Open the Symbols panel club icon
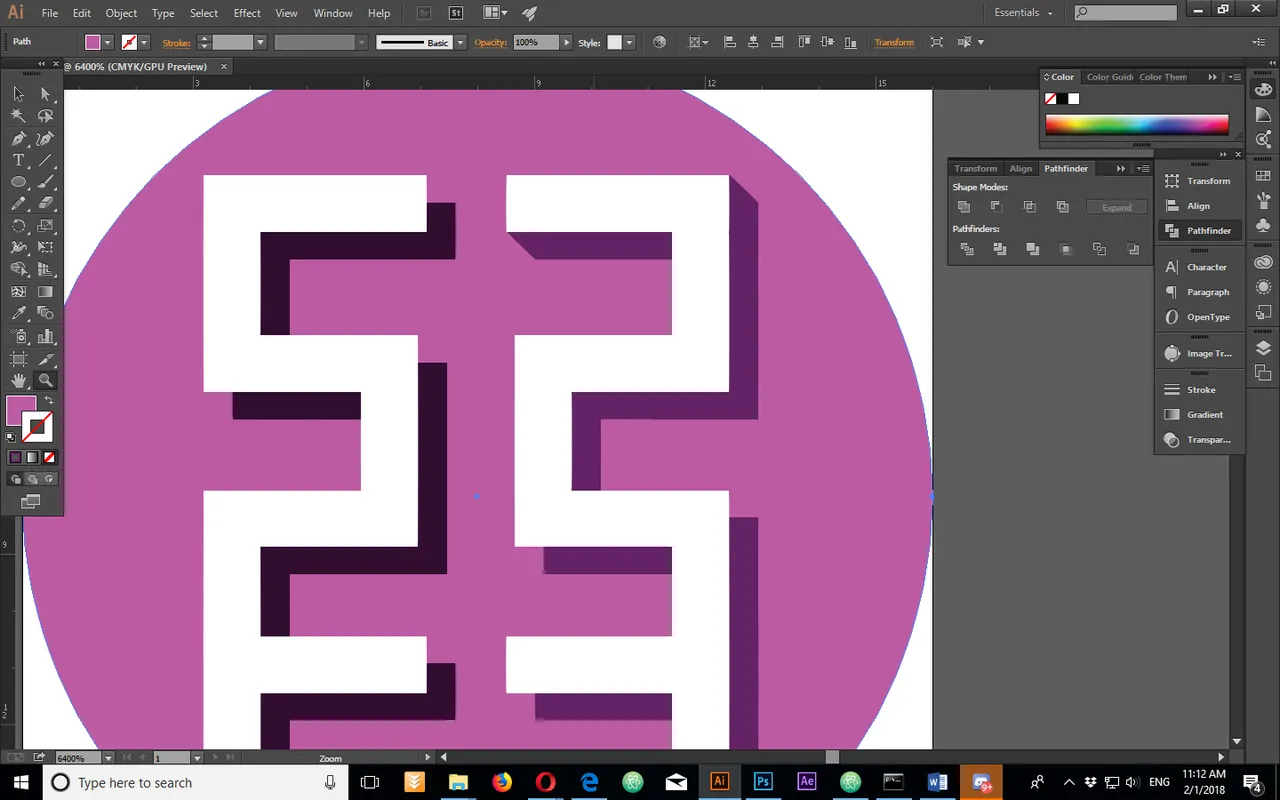Image resolution: width=1280 pixels, height=800 pixels. click(x=1263, y=226)
